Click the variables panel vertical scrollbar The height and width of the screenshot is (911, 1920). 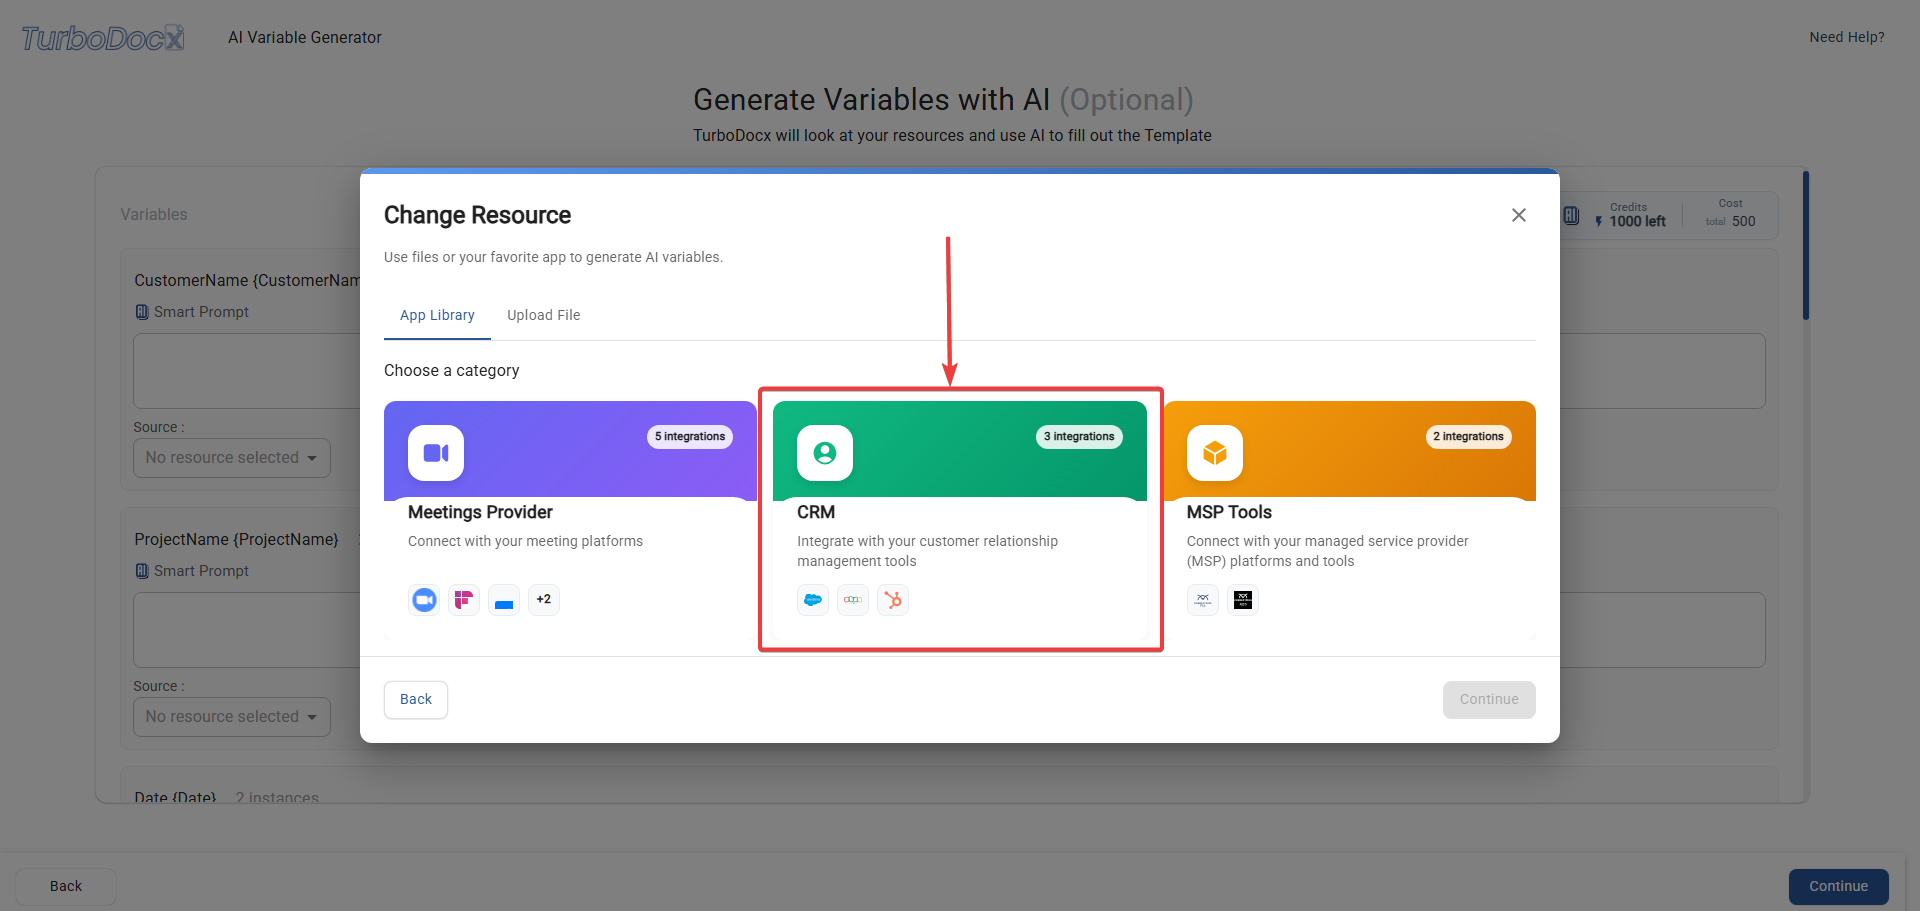[x=1806, y=246]
